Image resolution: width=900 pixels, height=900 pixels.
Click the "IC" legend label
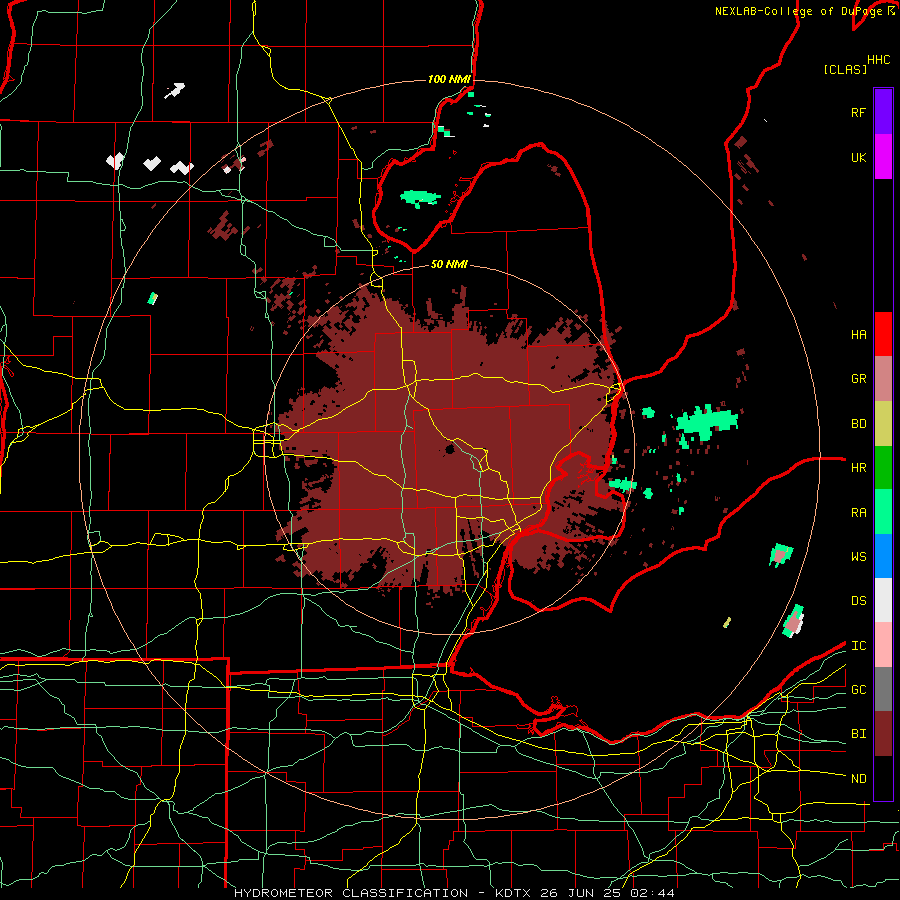tap(858, 646)
